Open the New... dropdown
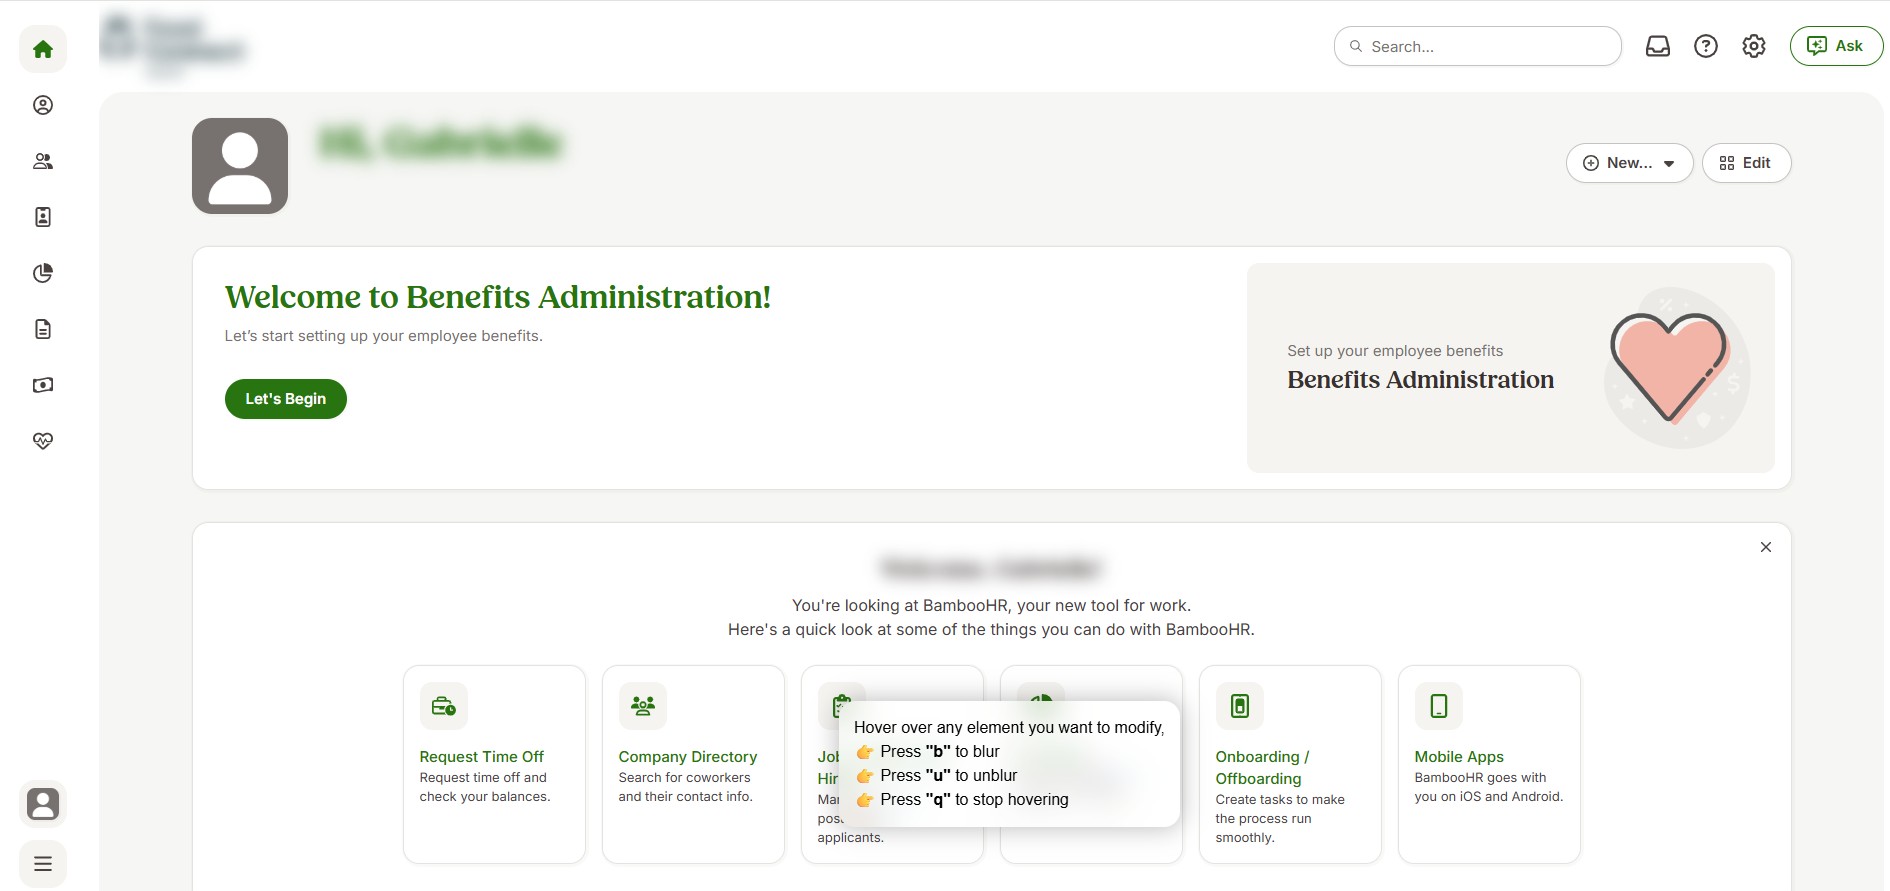1890x891 pixels. click(1629, 163)
